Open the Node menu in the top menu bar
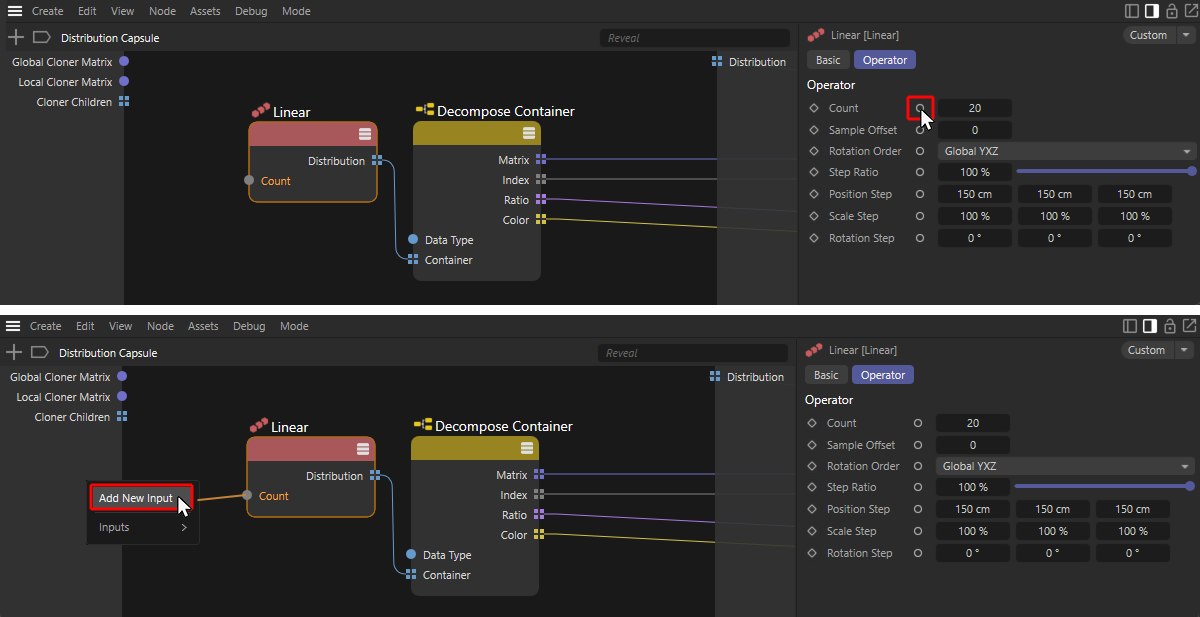Image resolution: width=1200 pixels, height=617 pixels. (x=161, y=11)
